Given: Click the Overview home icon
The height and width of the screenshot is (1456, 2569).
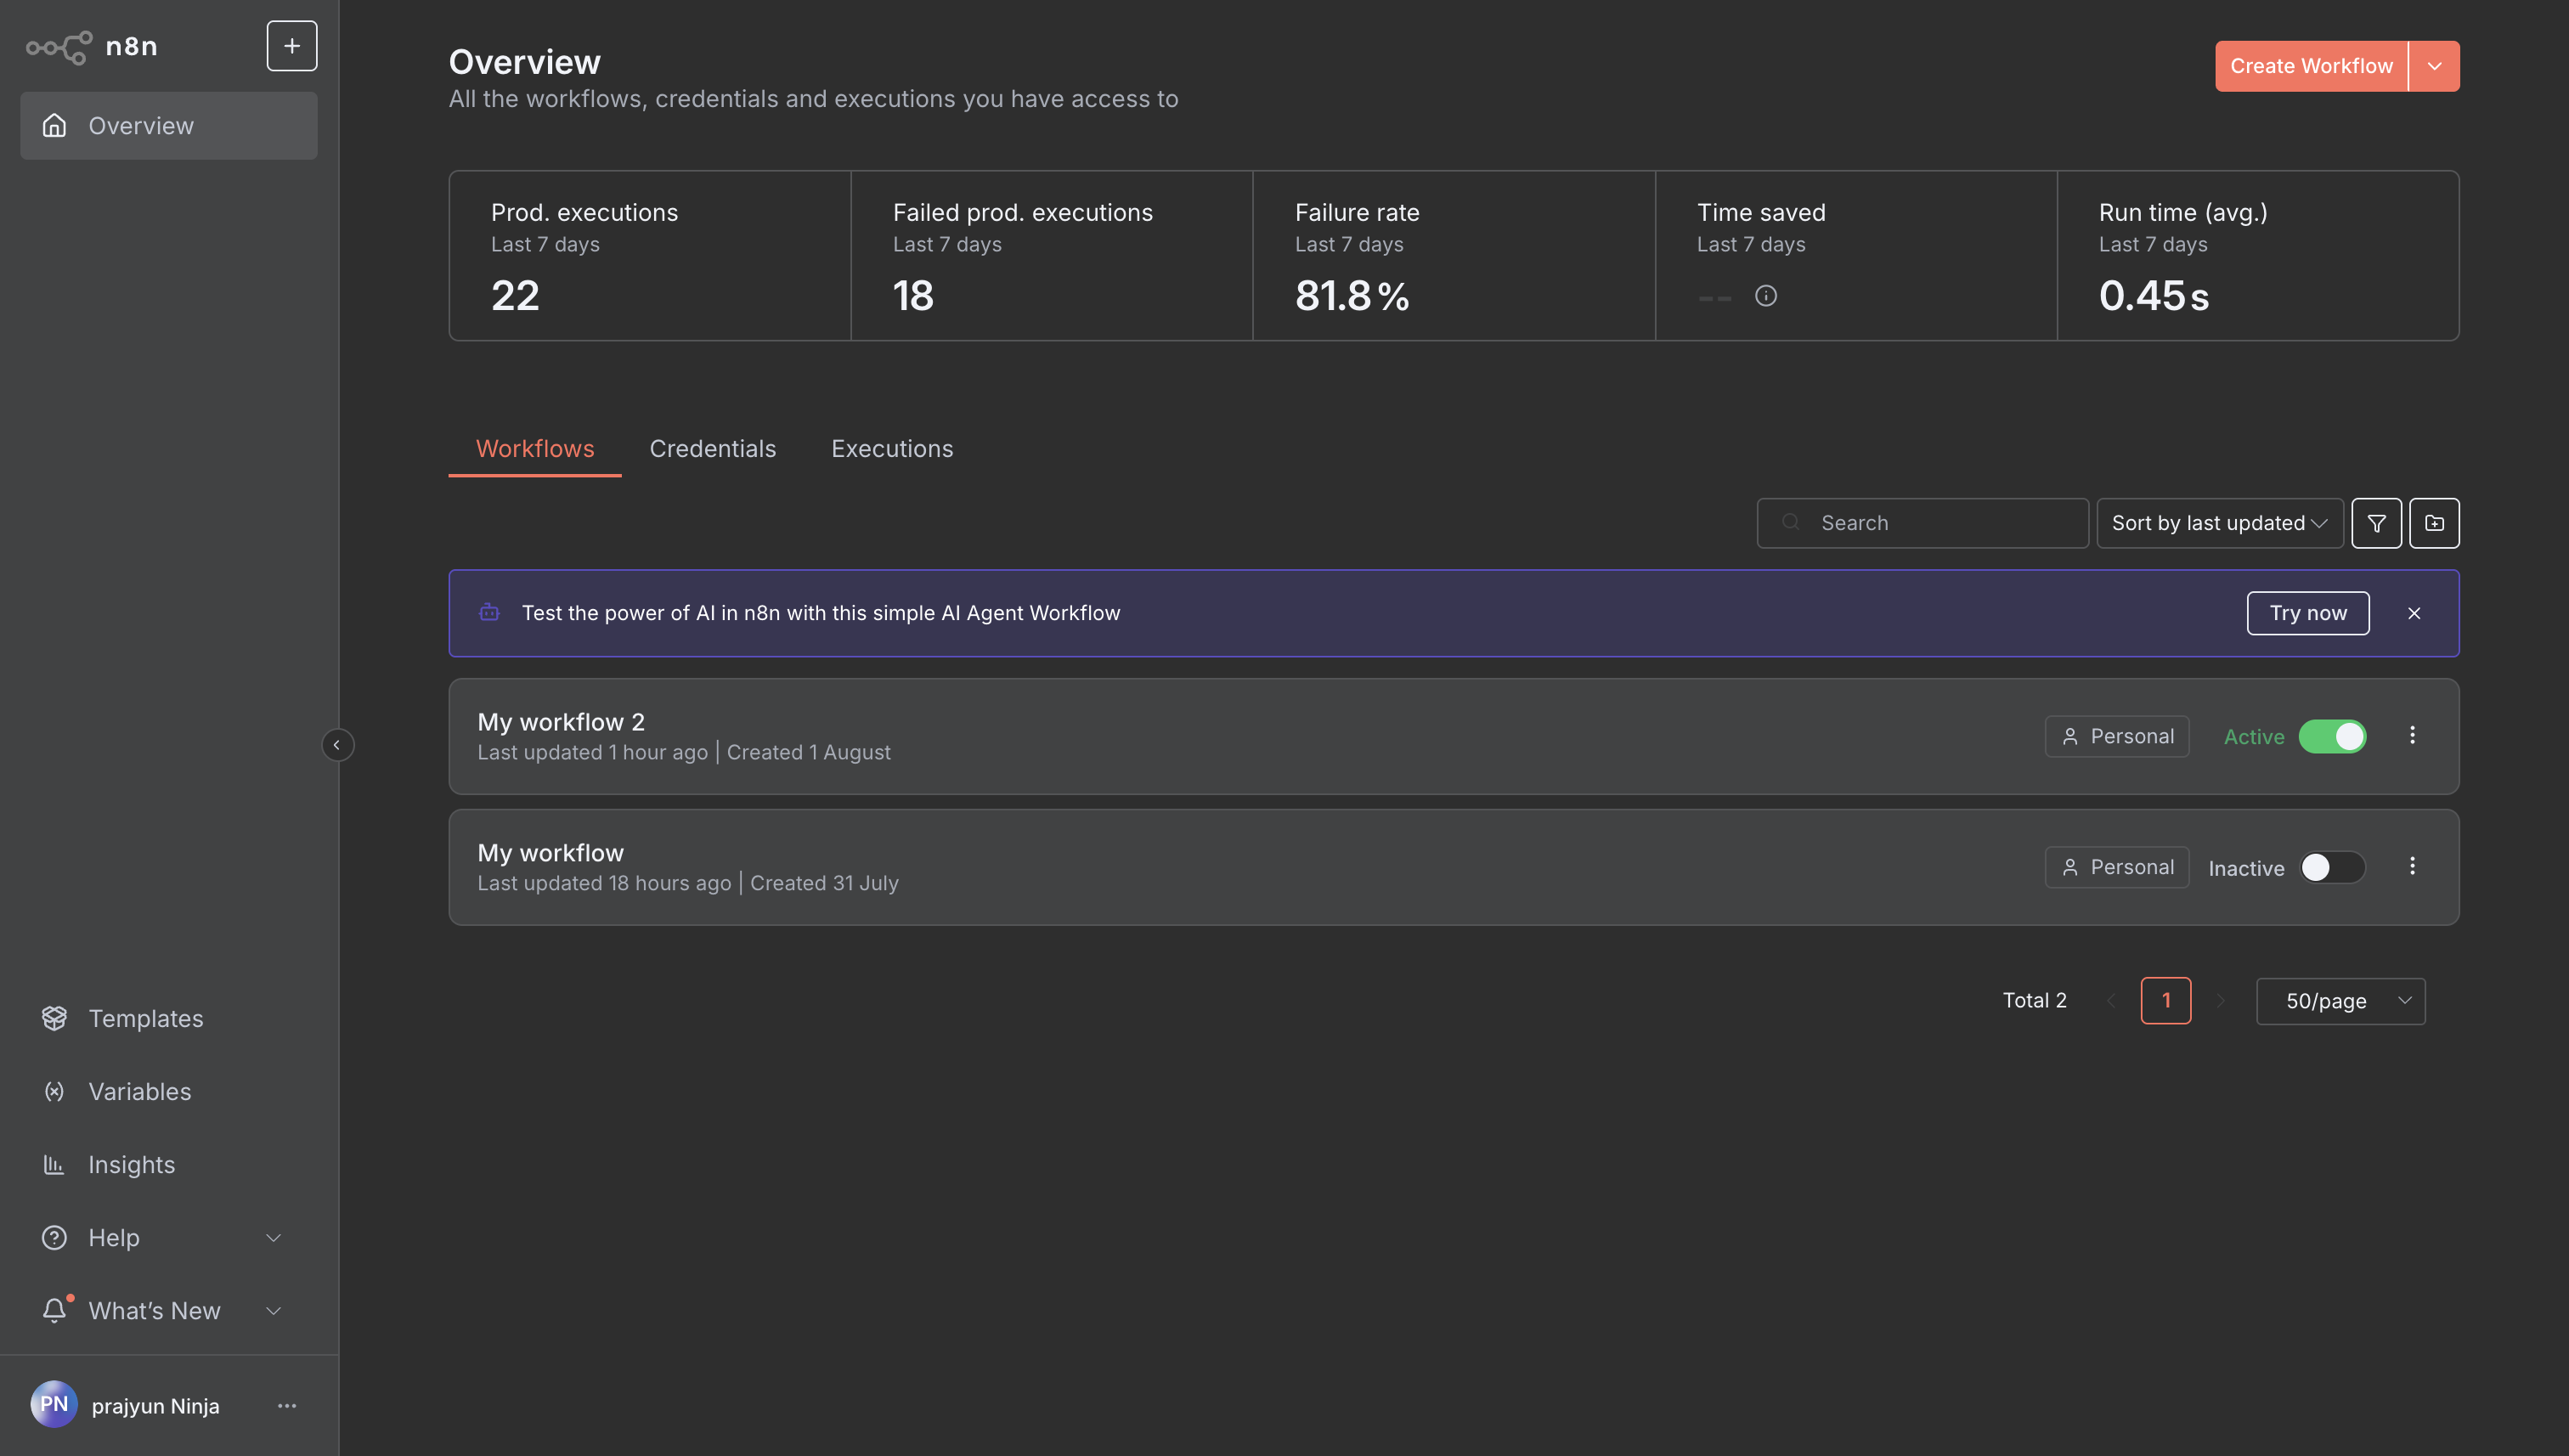Looking at the screenshot, I should point(54,125).
